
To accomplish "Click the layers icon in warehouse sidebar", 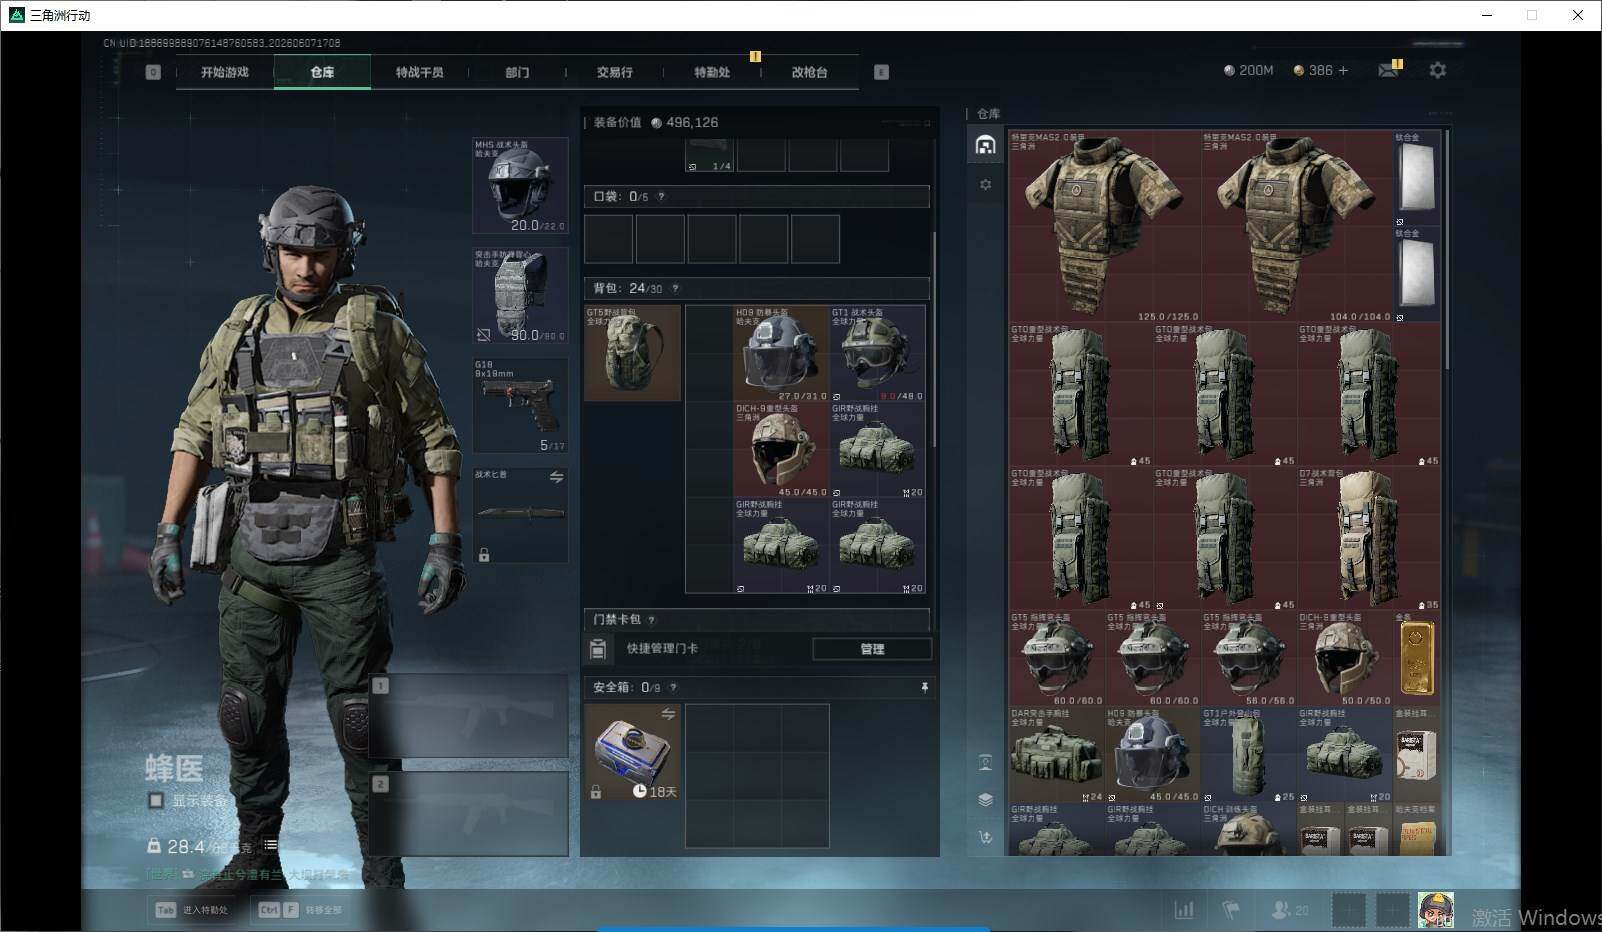I will click(985, 799).
